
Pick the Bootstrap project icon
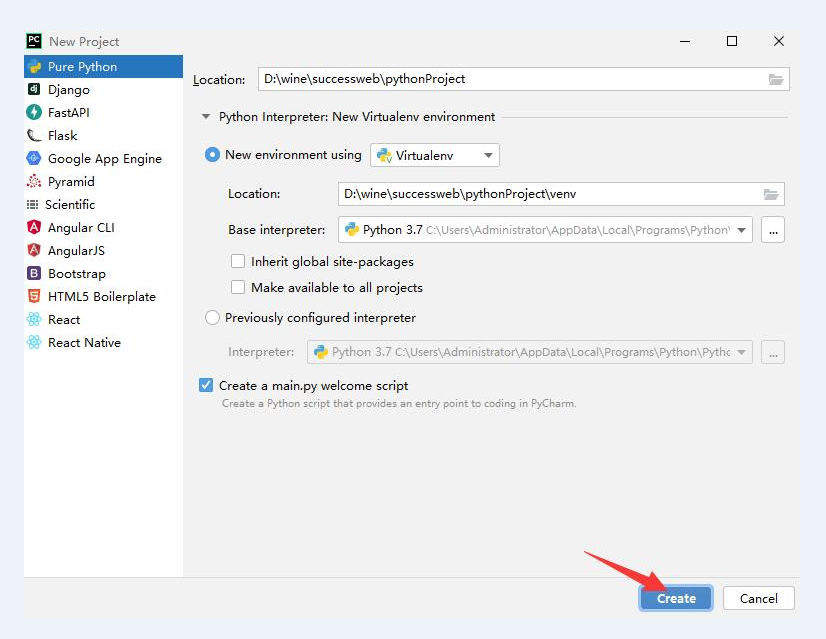point(34,273)
